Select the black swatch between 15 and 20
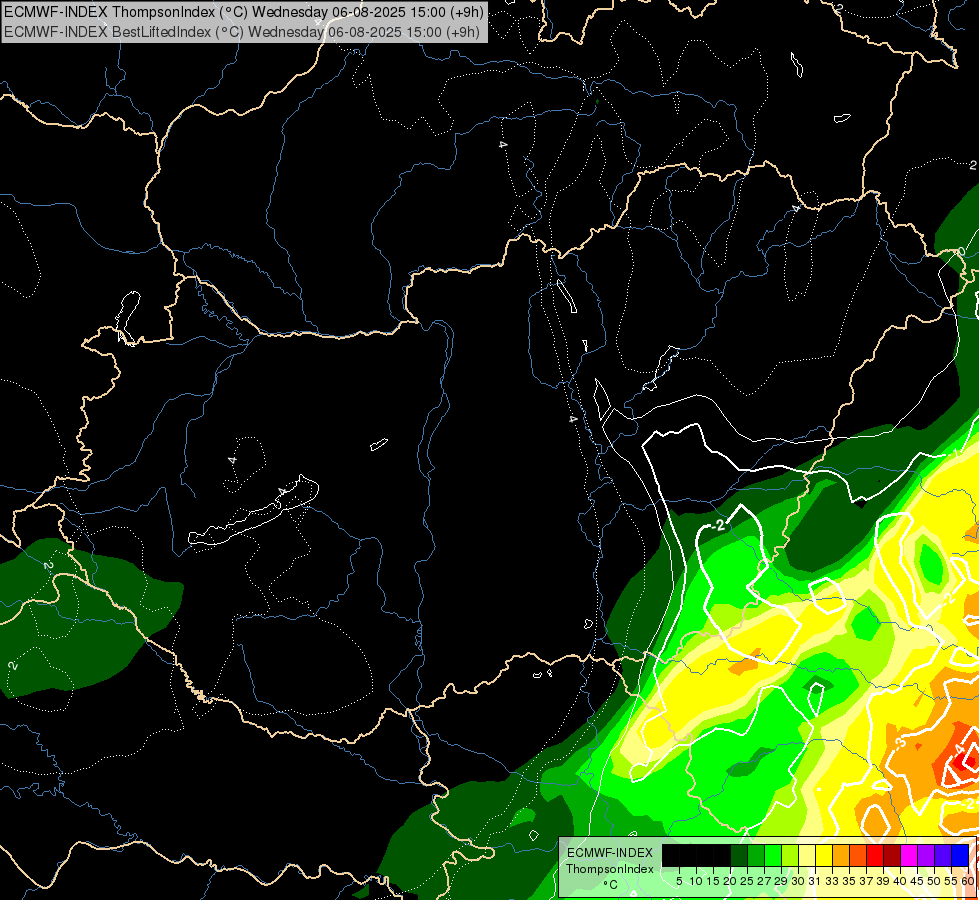This screenshot has width=979, height=900. [722, 855]
